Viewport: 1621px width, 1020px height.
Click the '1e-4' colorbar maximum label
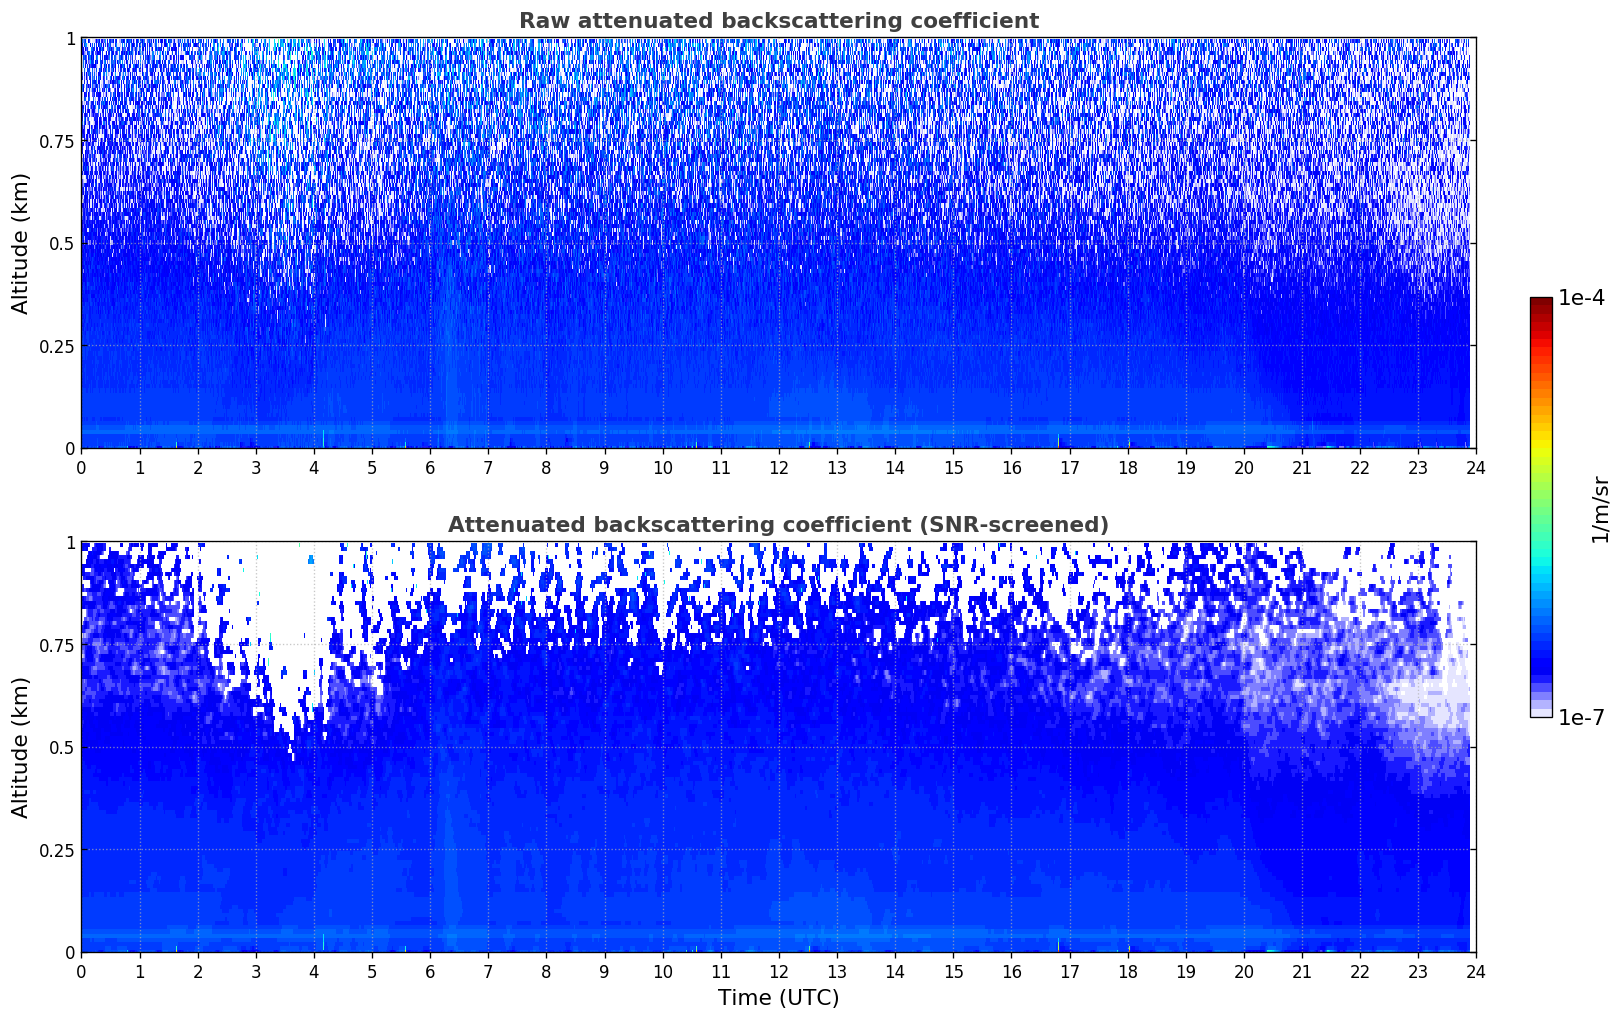(1581, 298)
